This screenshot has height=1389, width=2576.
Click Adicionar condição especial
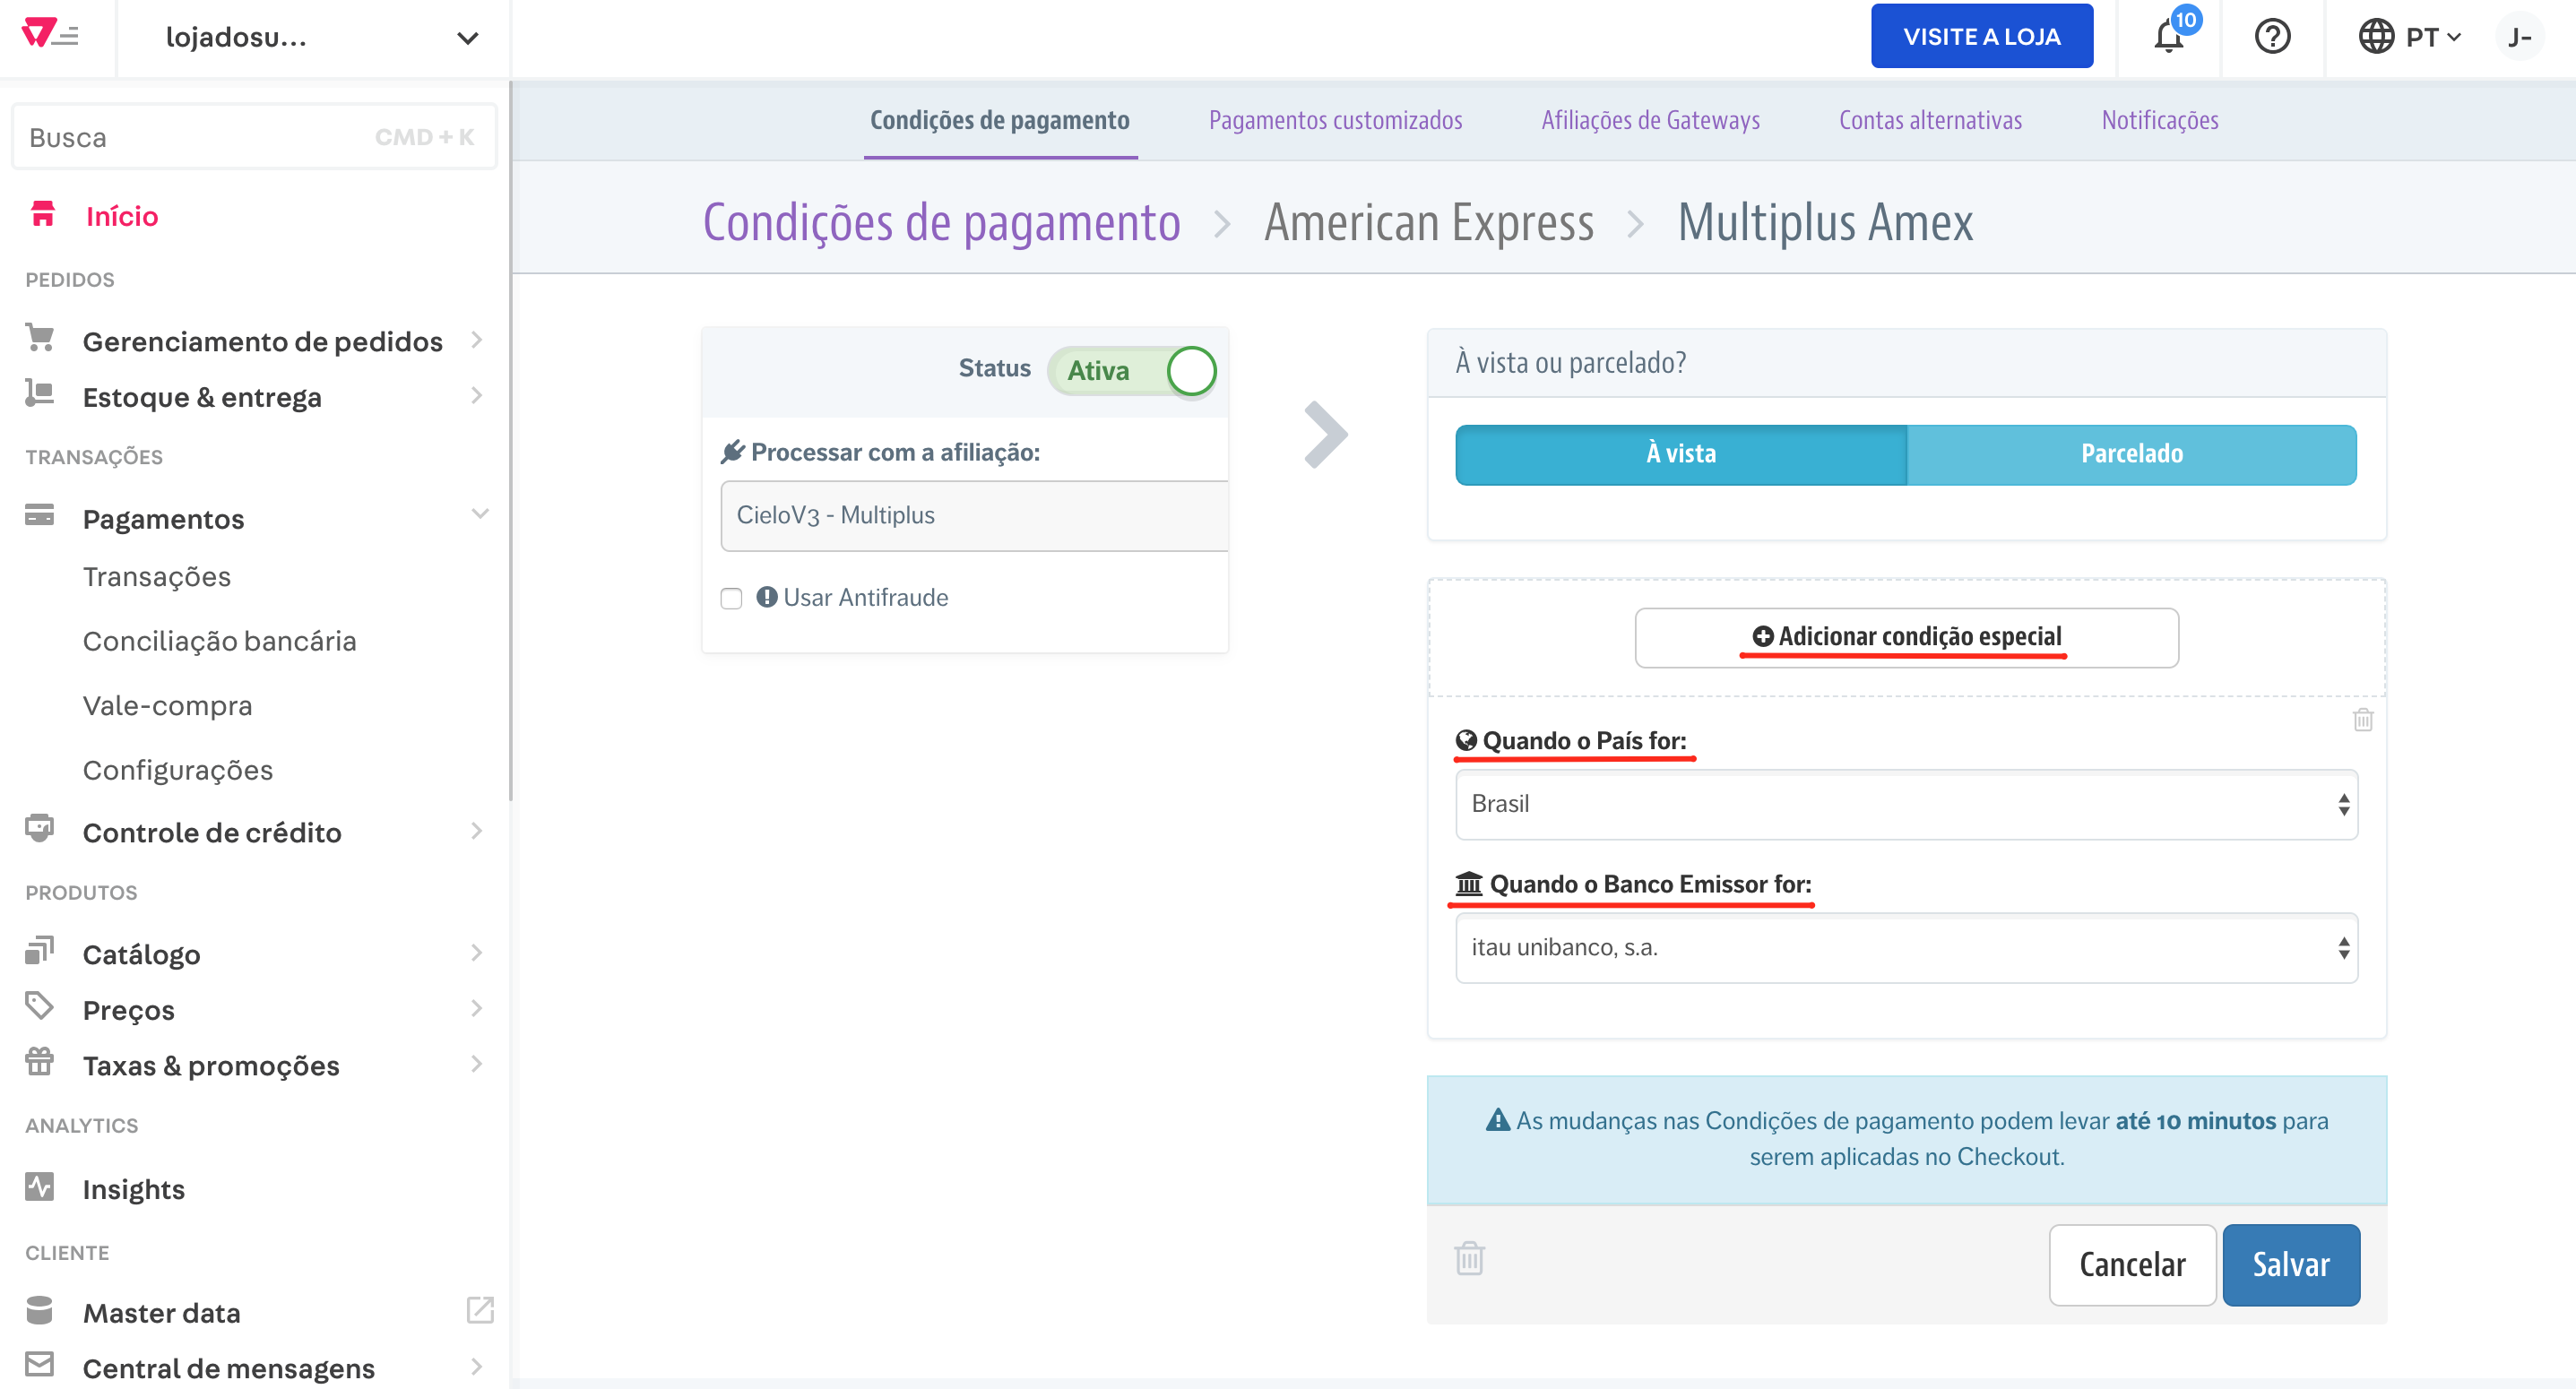coord(1905,636)
